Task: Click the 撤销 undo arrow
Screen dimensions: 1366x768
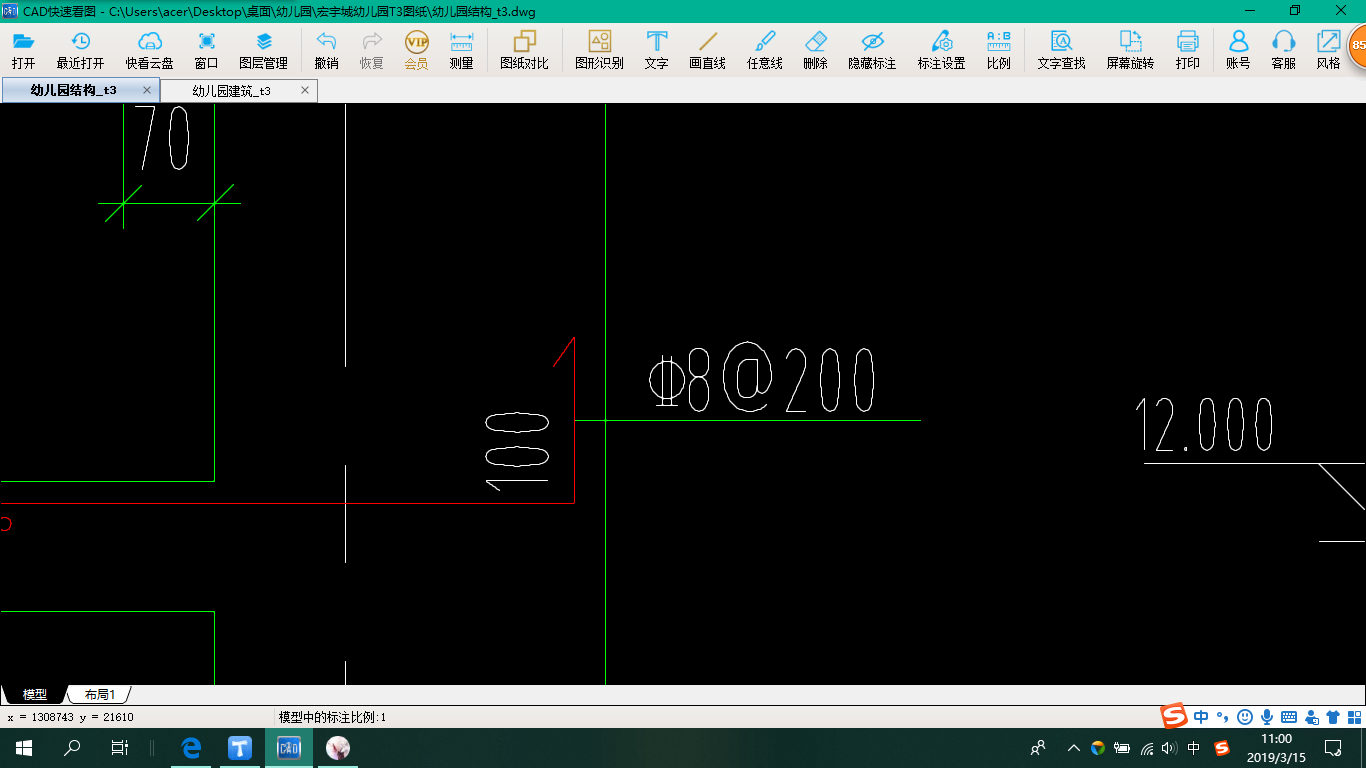Action: coord(326,50)
